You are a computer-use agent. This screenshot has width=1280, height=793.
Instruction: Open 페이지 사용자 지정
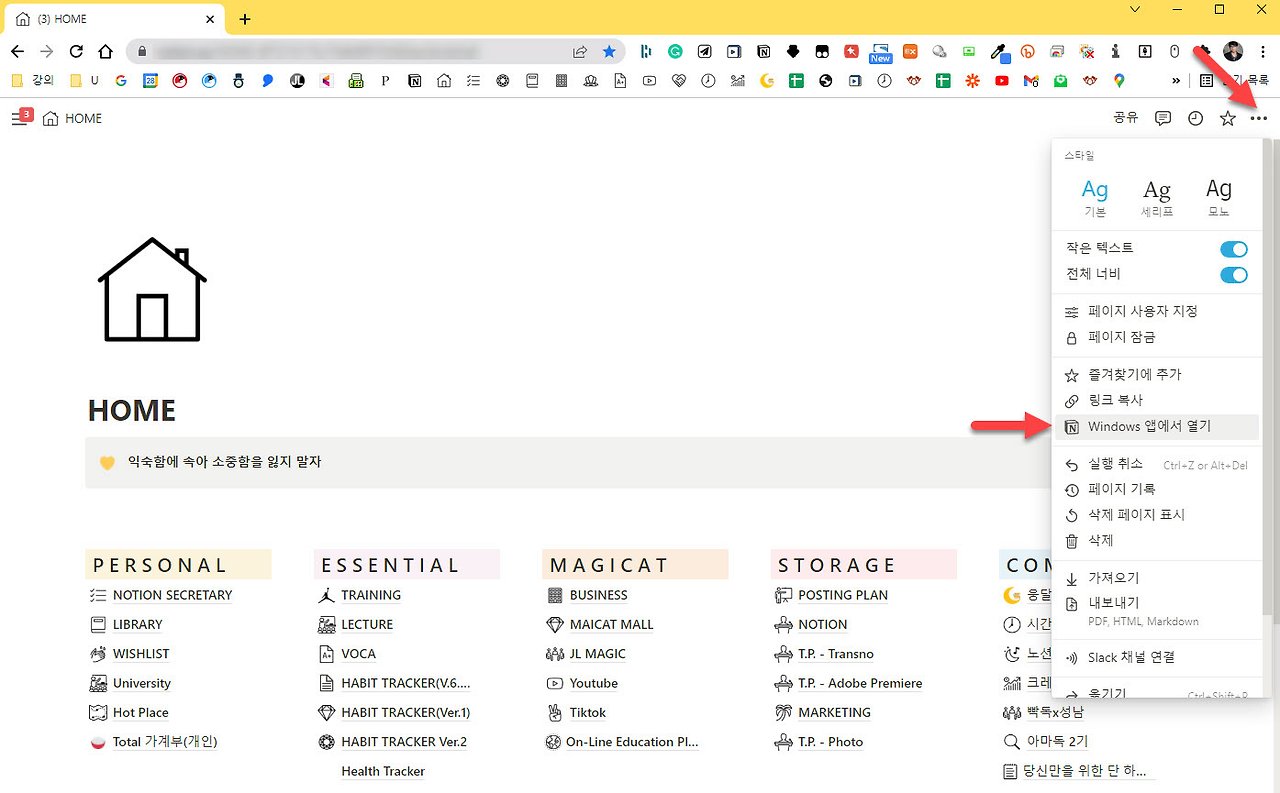pos(1156,312)
